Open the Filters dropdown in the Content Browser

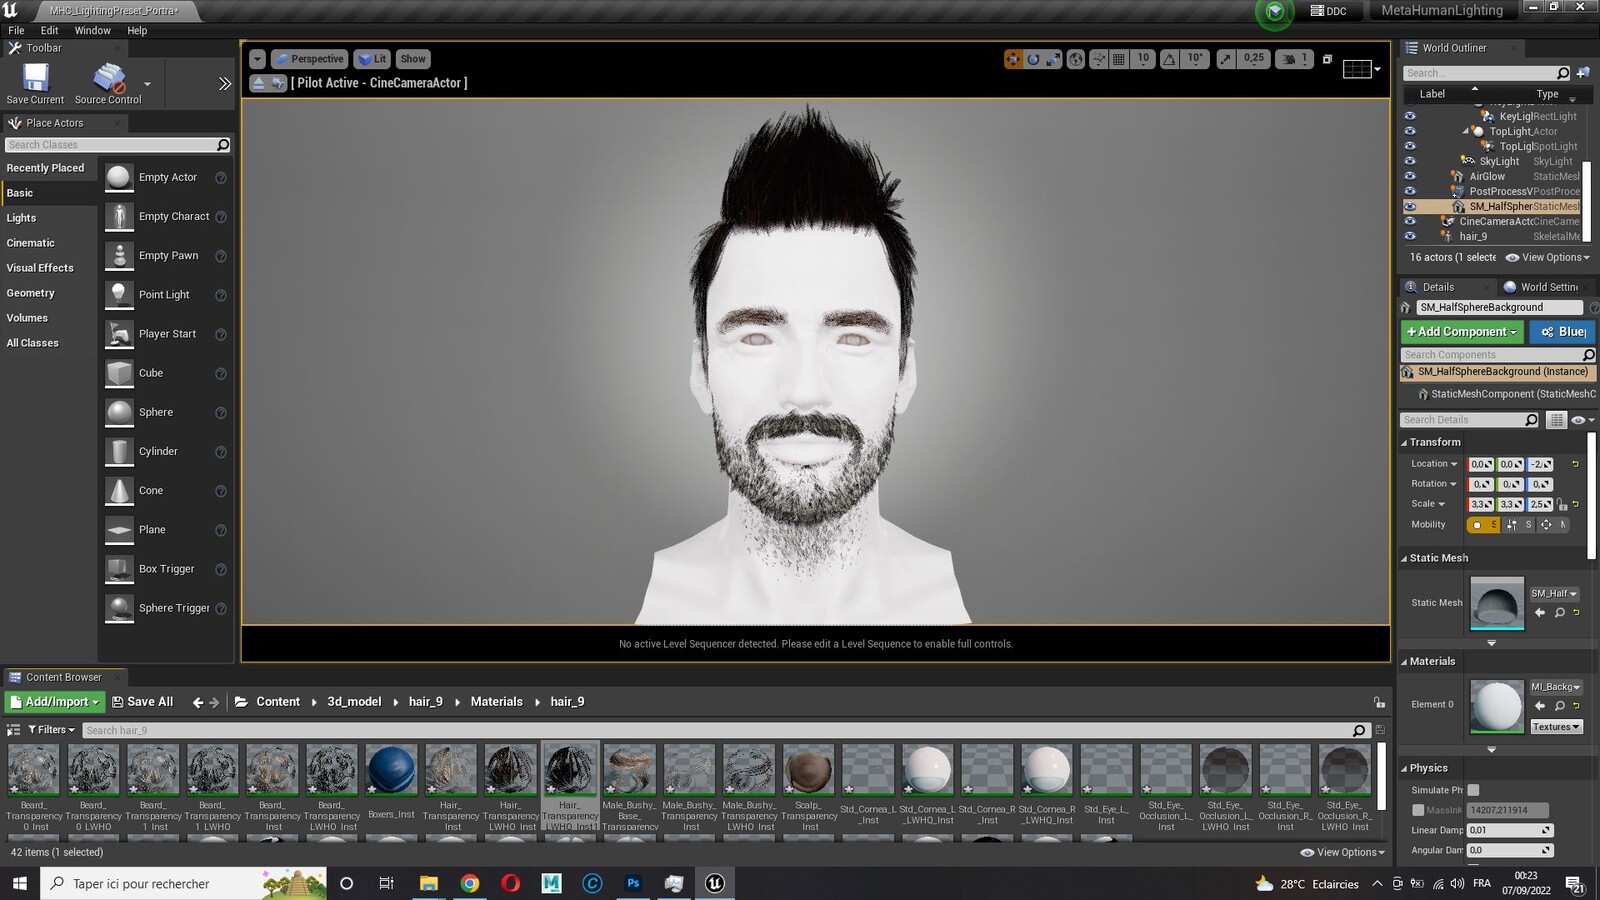point(51,730)
